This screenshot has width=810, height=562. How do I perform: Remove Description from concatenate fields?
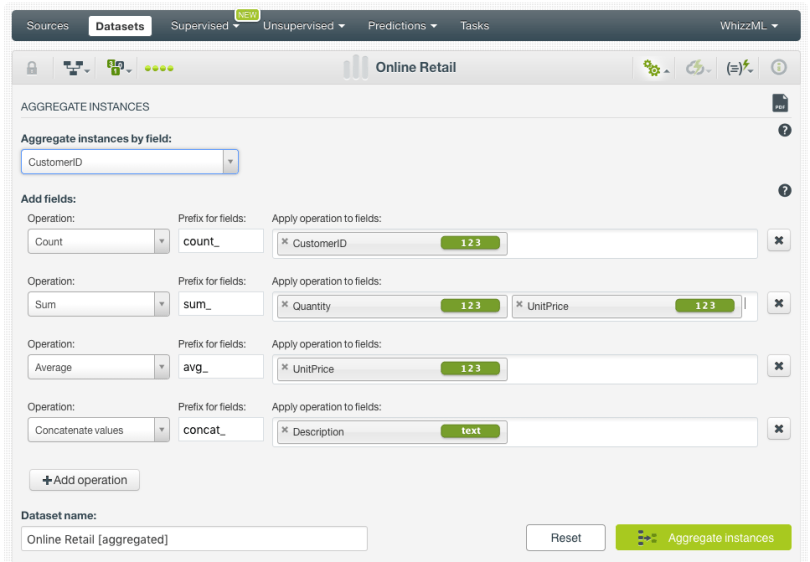click(285, 431)
